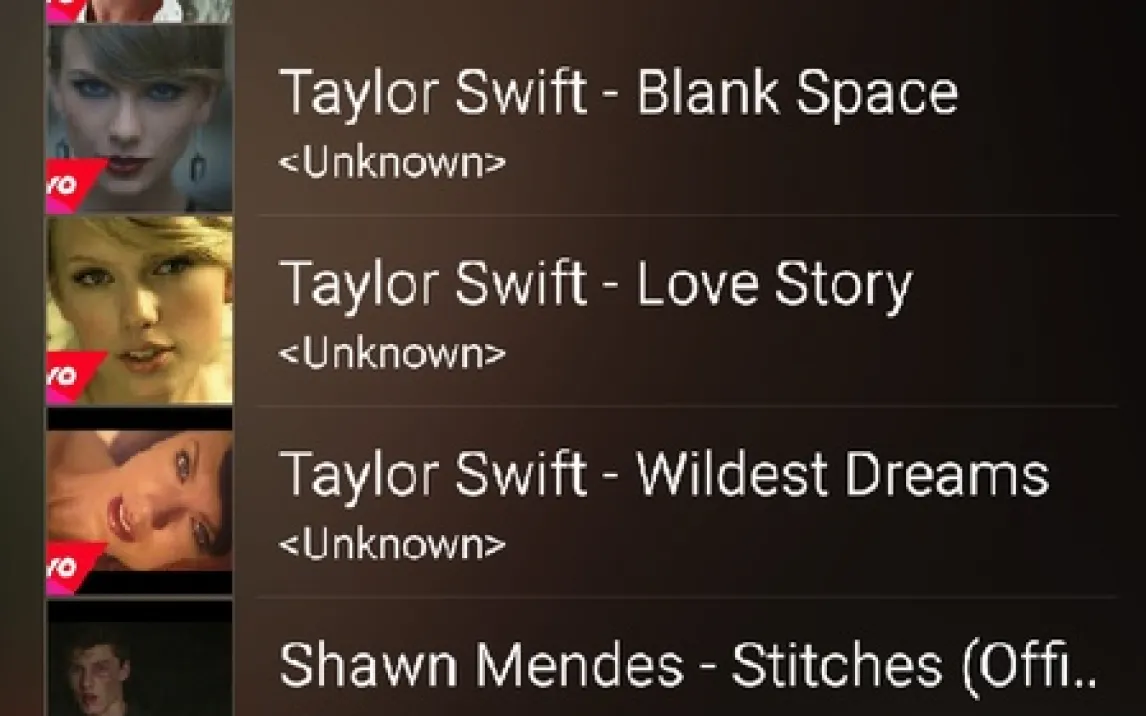Open the Shawn Mendes Stitches thumbnail
1146x716 pixels.
pos(140,658)
